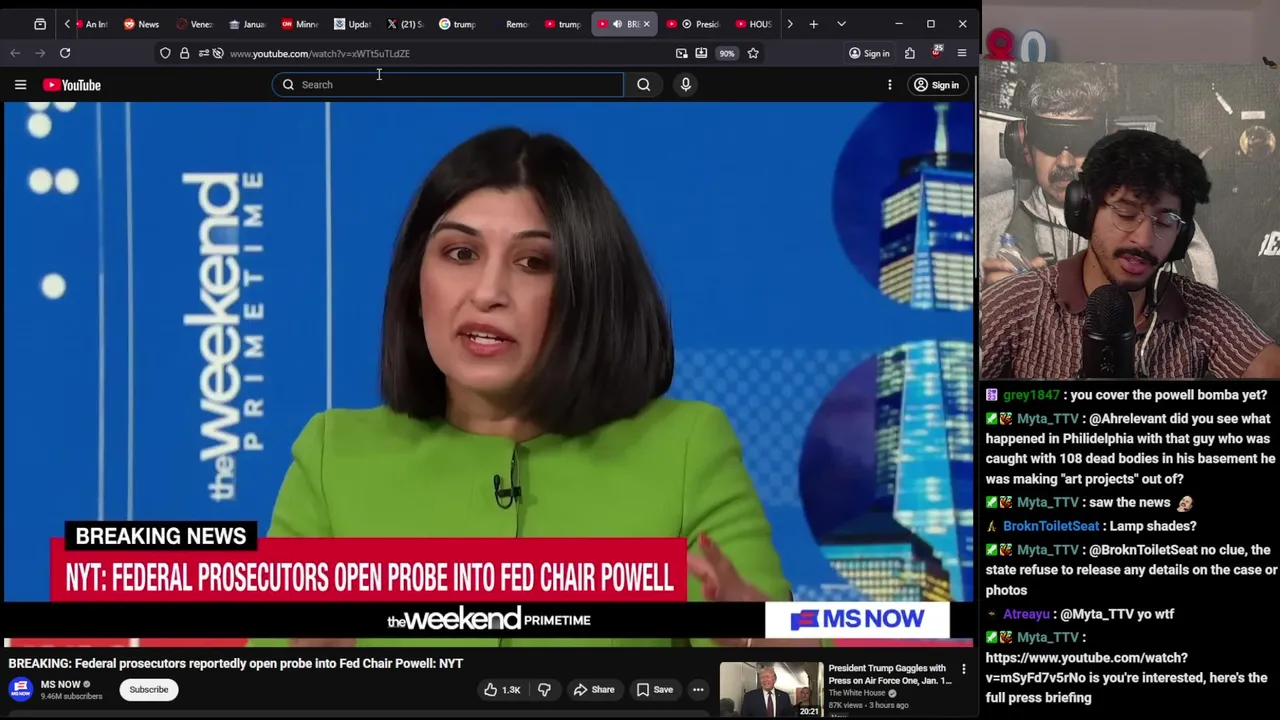Bookmark this page with star icon
Image resolution: width=1280 pixels, height=720 pixels.
tap(753, 53)
